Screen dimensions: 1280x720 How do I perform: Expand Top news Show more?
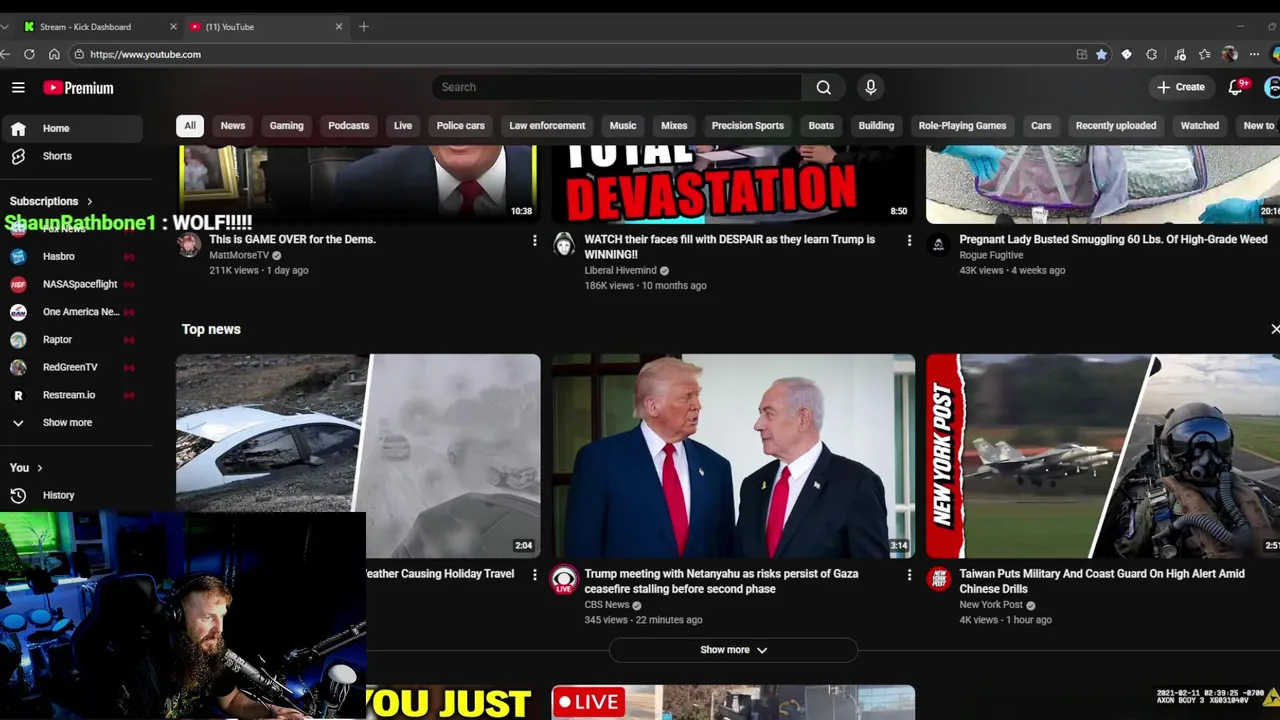coord(733,650)
